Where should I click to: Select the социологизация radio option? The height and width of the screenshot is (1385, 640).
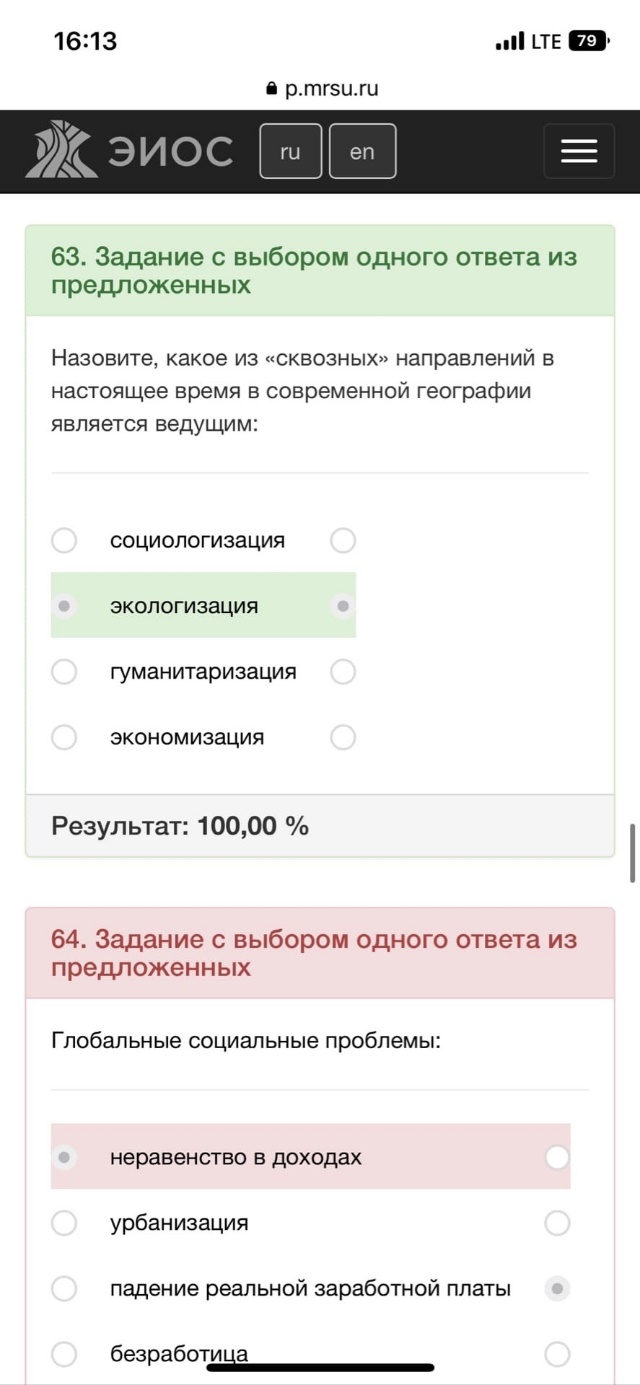64,541
